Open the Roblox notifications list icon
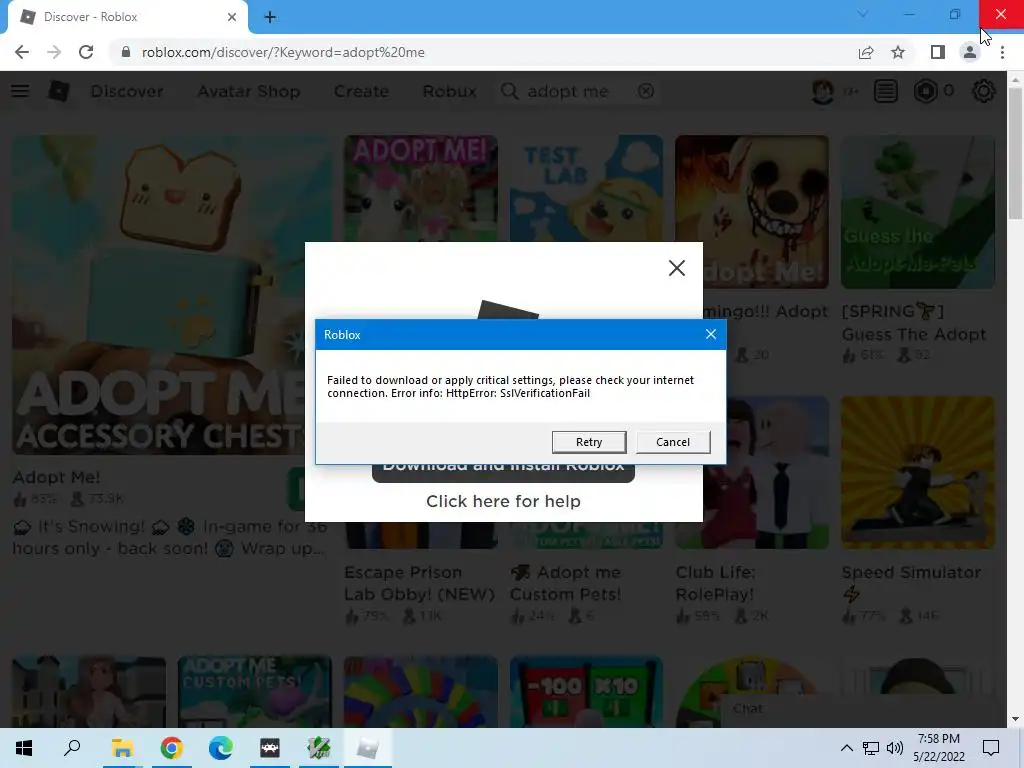Viewport: 1024px width, 768px height. 886,91
